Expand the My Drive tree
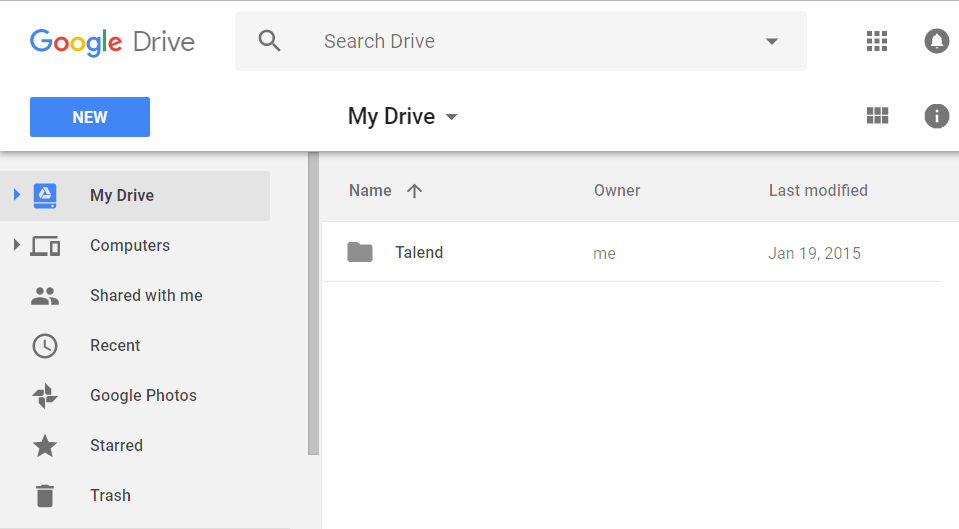 [x=17, y=195]
